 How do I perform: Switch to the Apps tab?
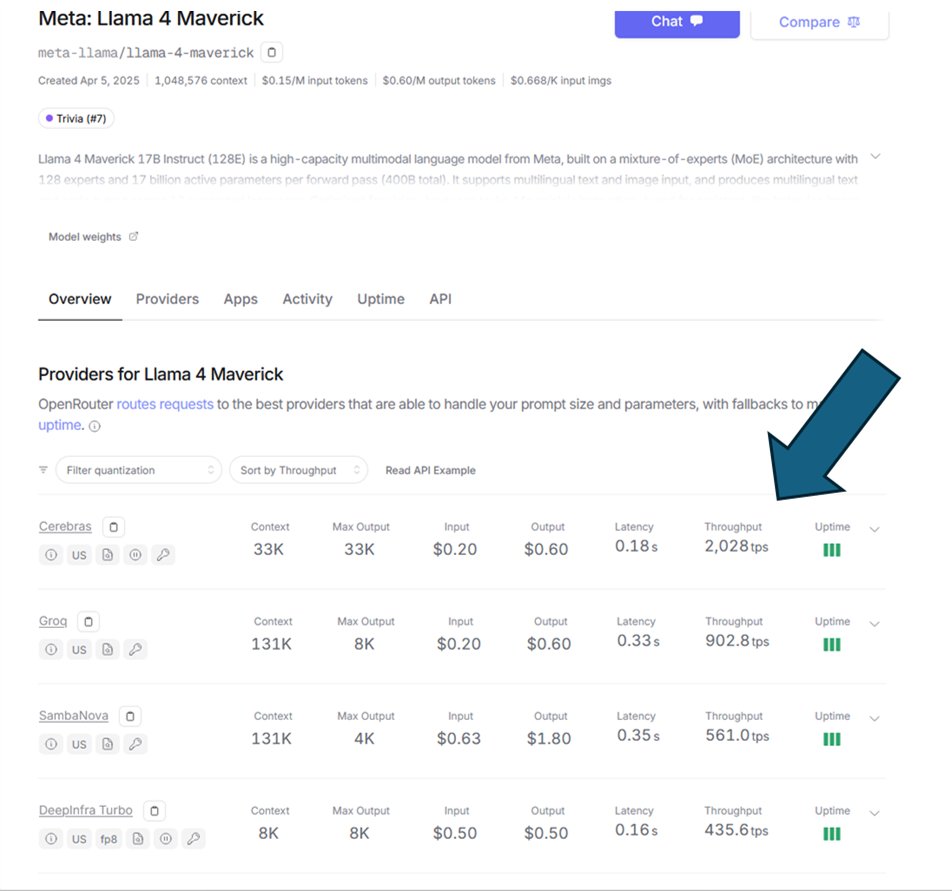pyautogui.click(x=240, y=299)
